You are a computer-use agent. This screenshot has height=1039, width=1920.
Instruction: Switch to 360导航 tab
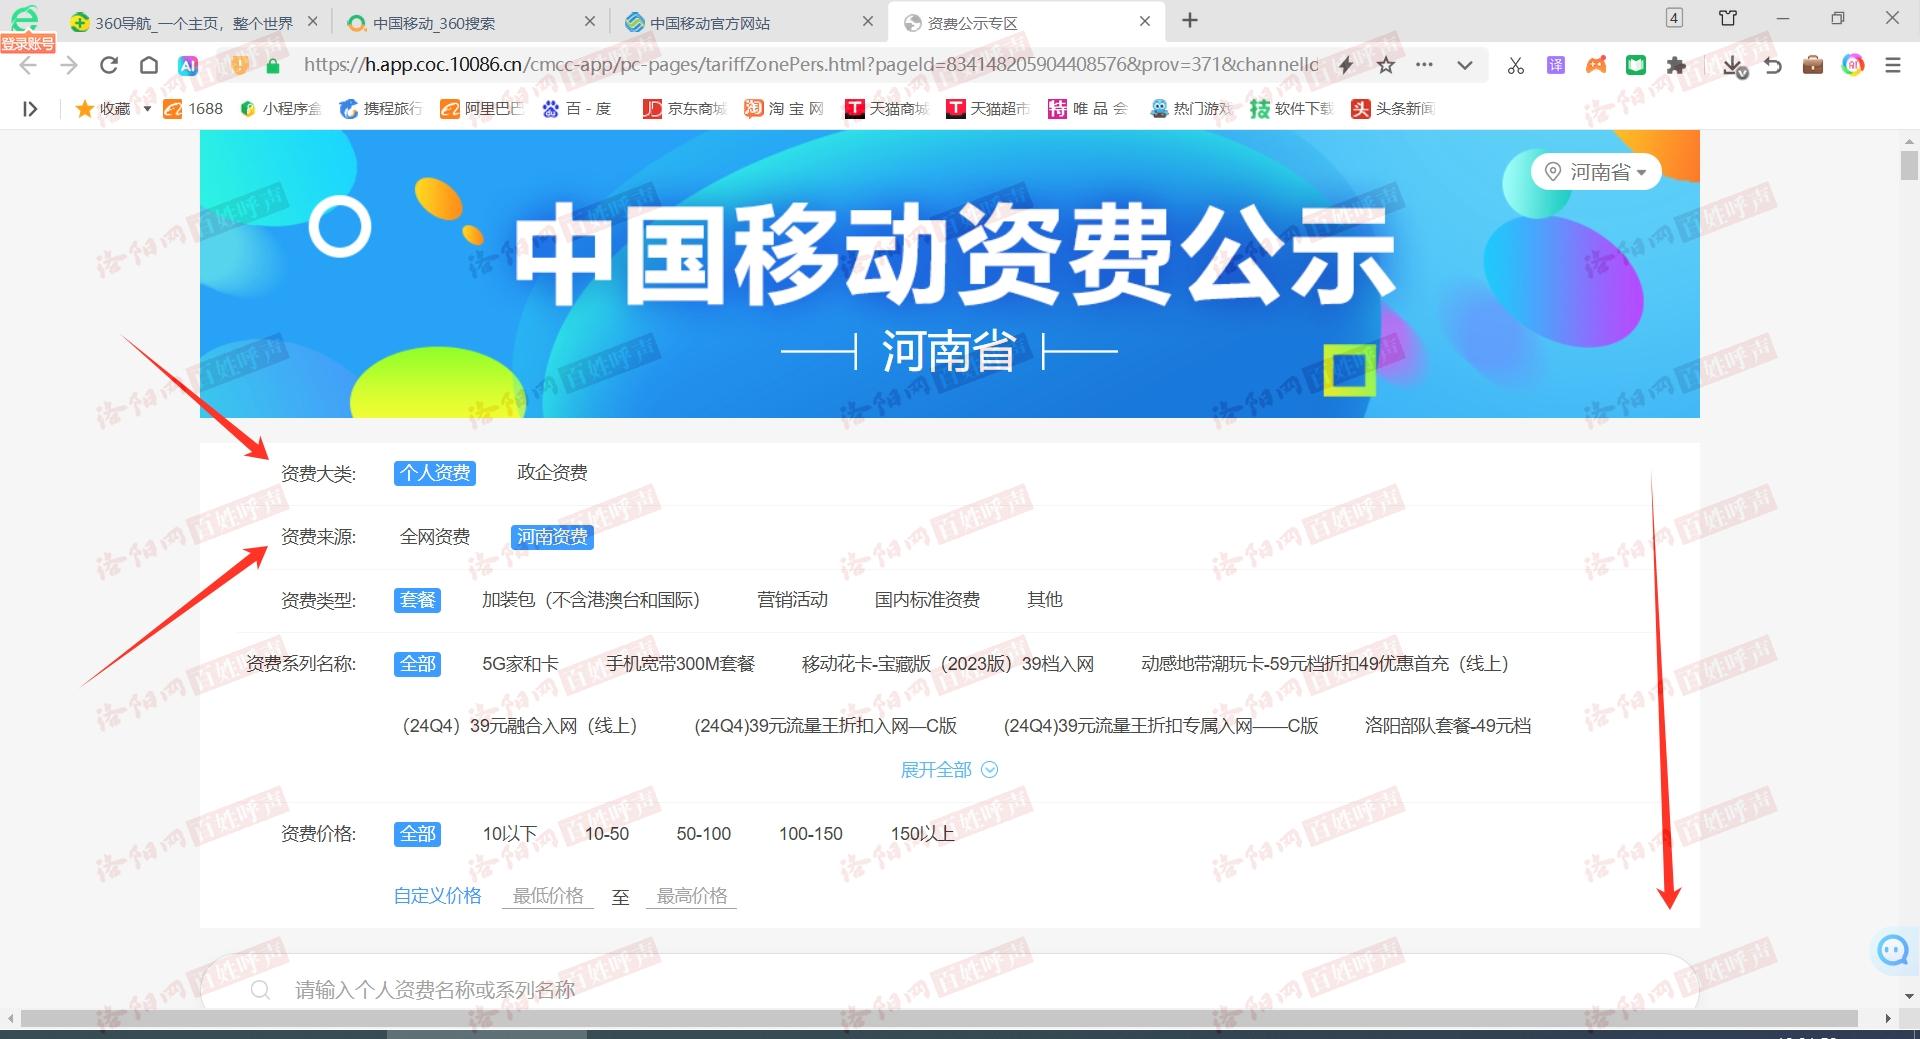[195, 22]
